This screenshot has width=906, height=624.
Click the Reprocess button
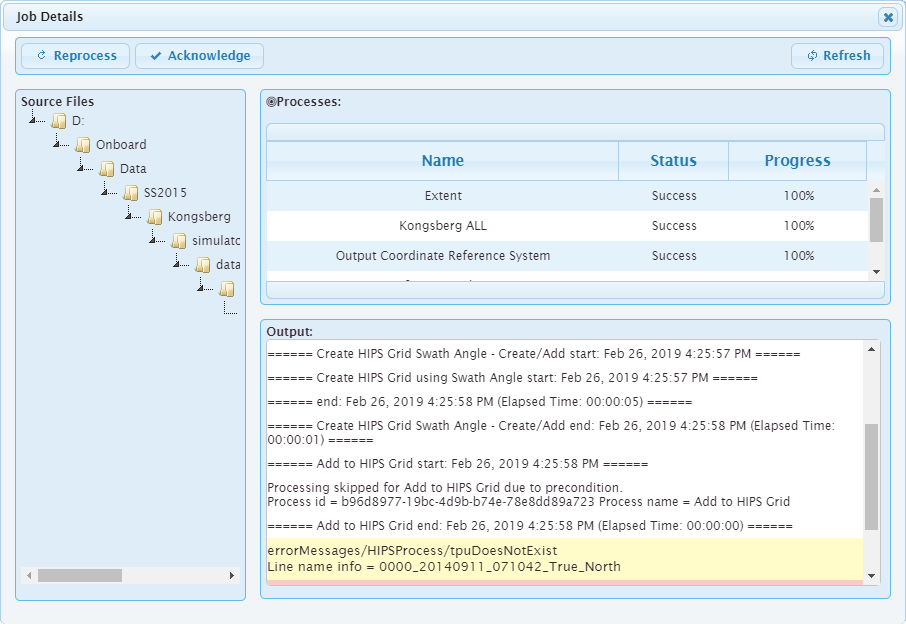(76, 56)
